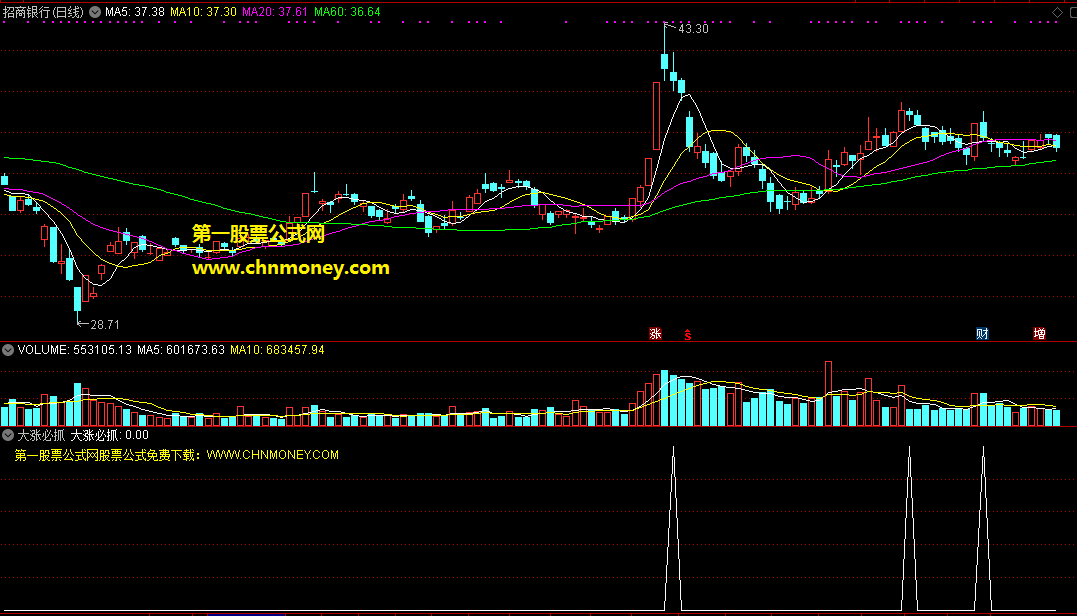Click the MA10: 37.30 label
This screenshot has width=1077, height=616.
[x=203, y=12]
